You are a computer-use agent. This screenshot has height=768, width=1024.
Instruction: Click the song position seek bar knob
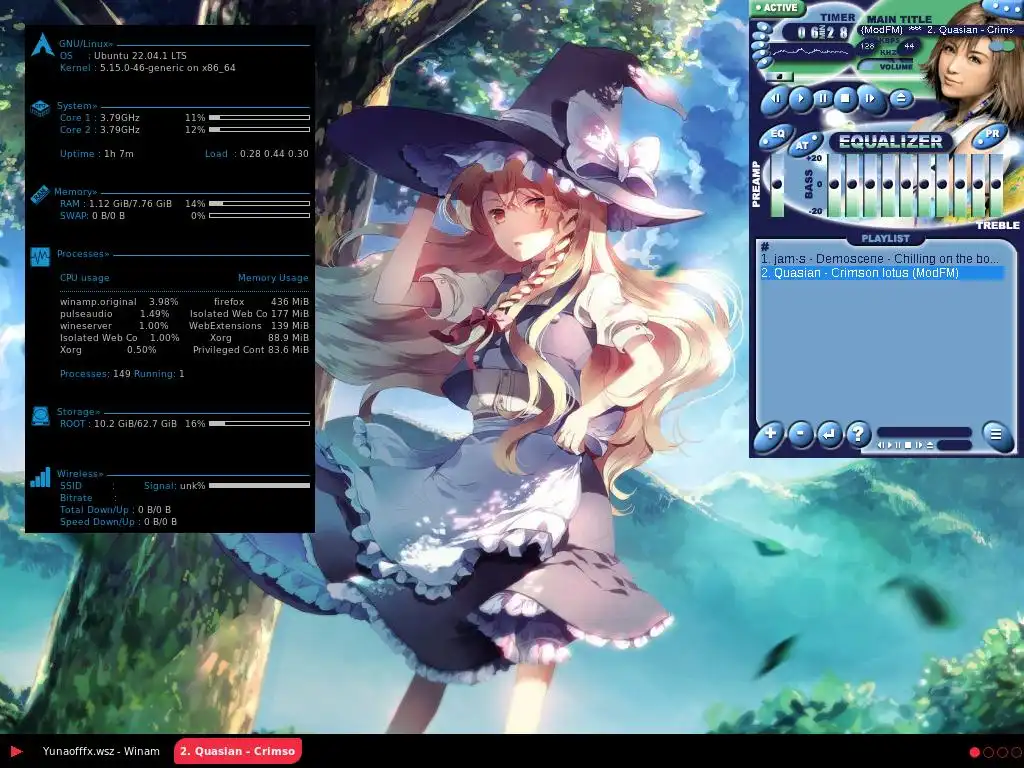pyautogui.click(x=780, y=76)
